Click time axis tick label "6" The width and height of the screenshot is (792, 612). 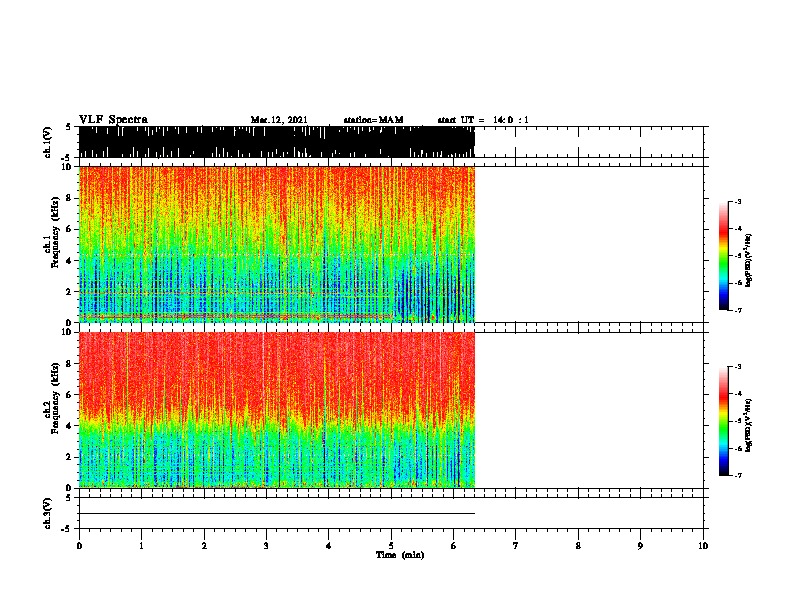[453, 546]
